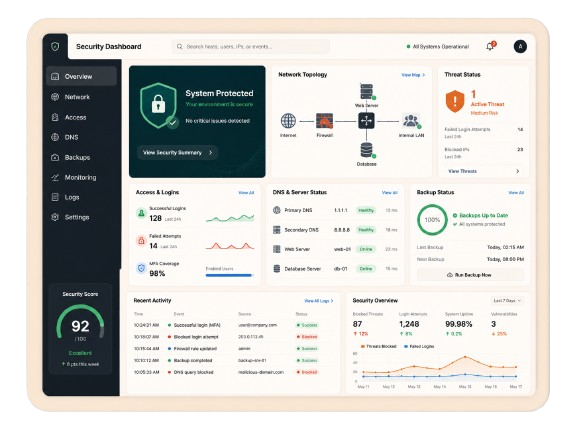Go to Network in the sidebar
577x433 pixels.
pyautogui.click(x=82, y=97)
